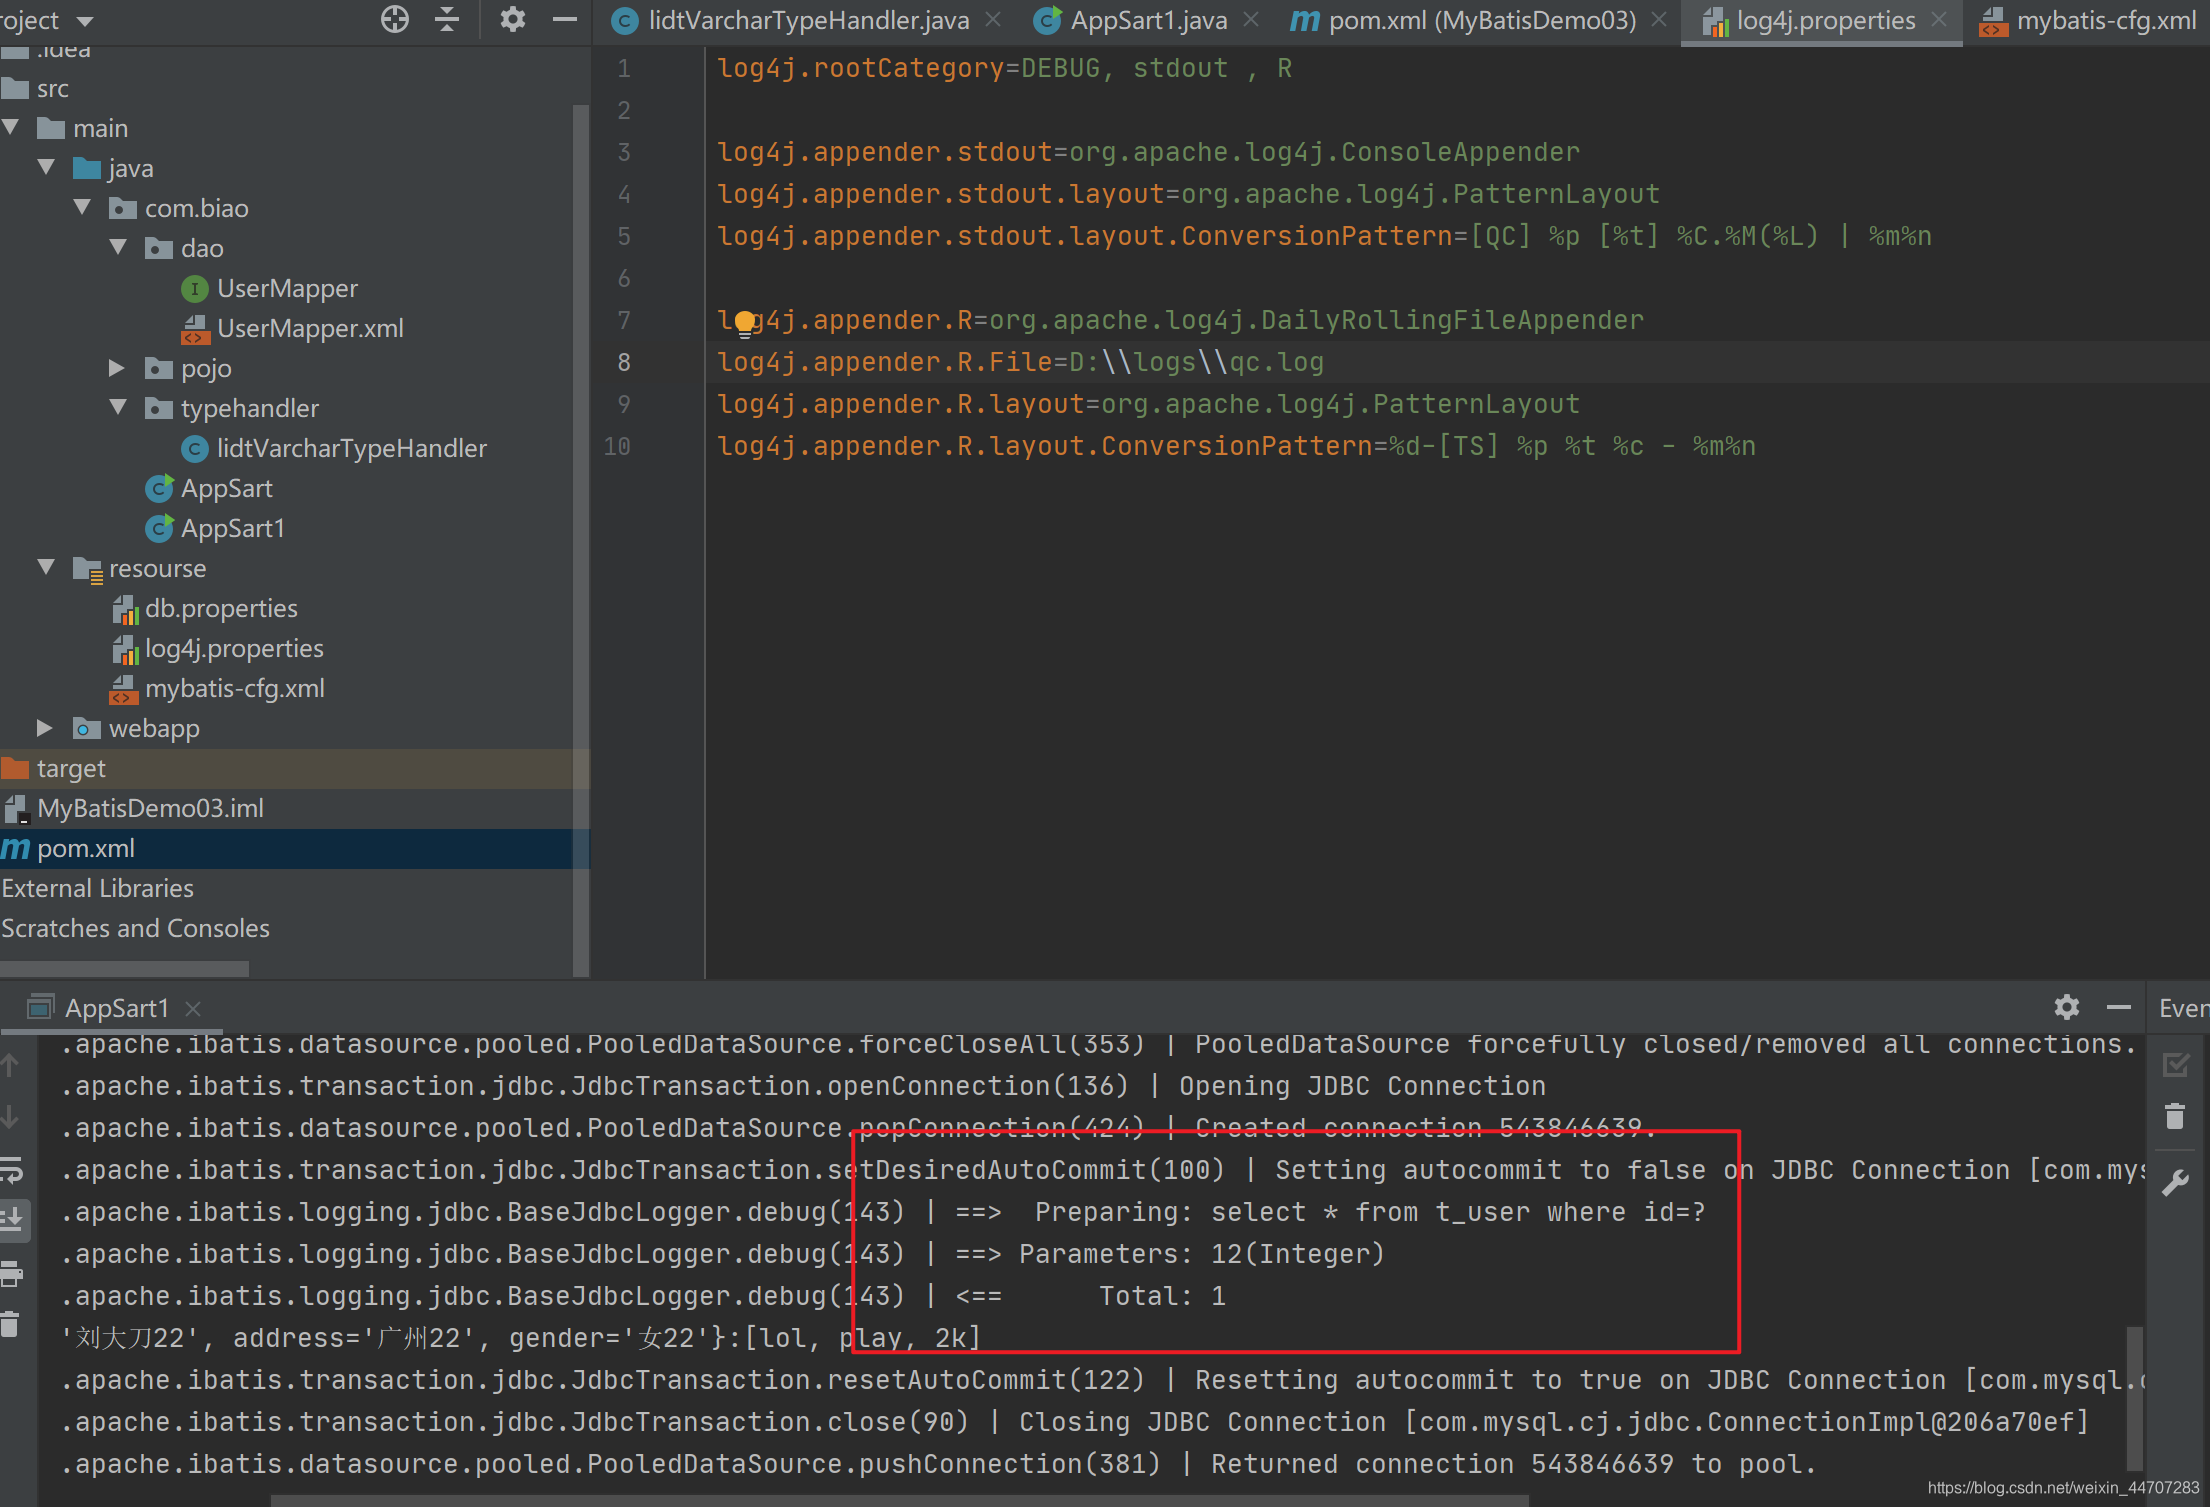2210x1507 pixels.
Task: Close the AppSart1 run tab
Action: (x=193, y=1009)
